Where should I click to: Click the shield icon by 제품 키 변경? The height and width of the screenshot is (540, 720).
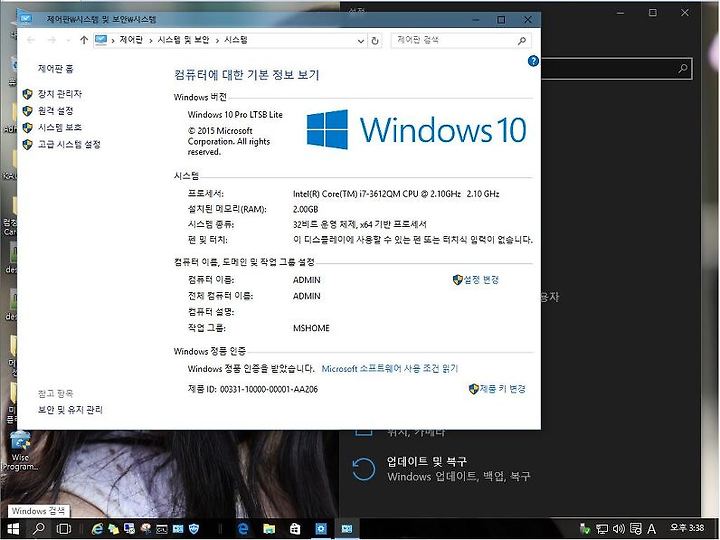(474, 389)
